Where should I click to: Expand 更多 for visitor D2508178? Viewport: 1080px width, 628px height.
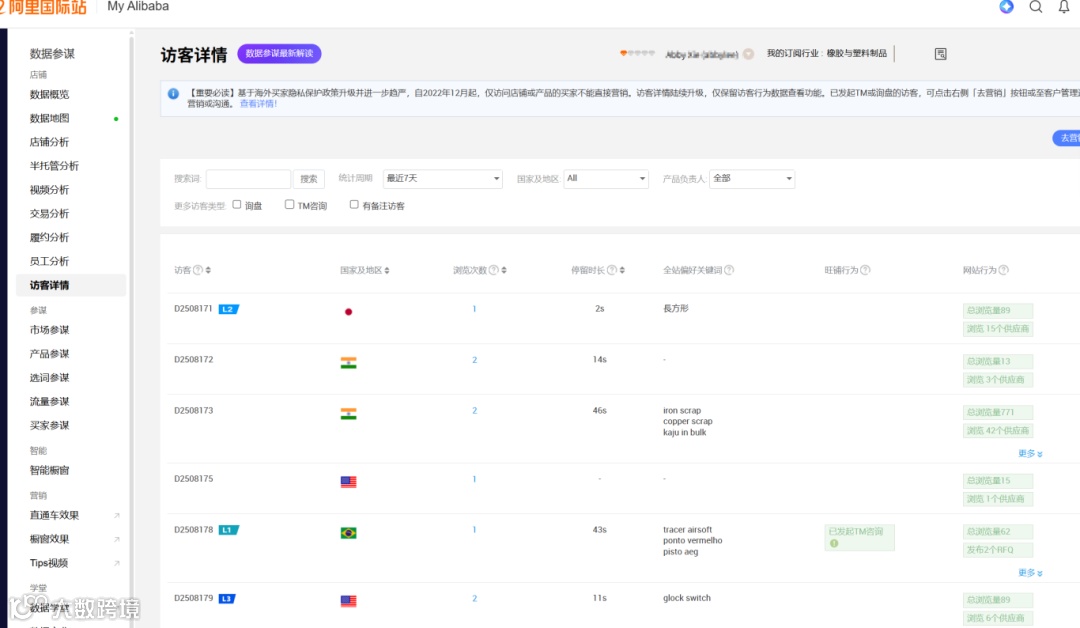[1030, 573]
